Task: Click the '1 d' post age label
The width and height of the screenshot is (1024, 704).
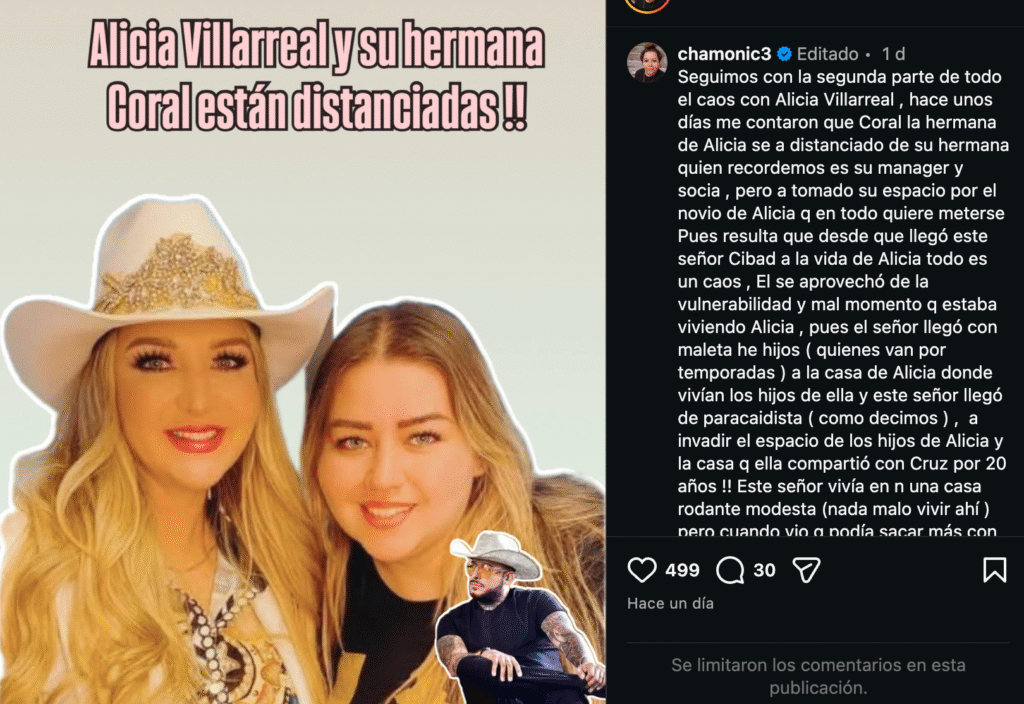Action: coord(893,54)
